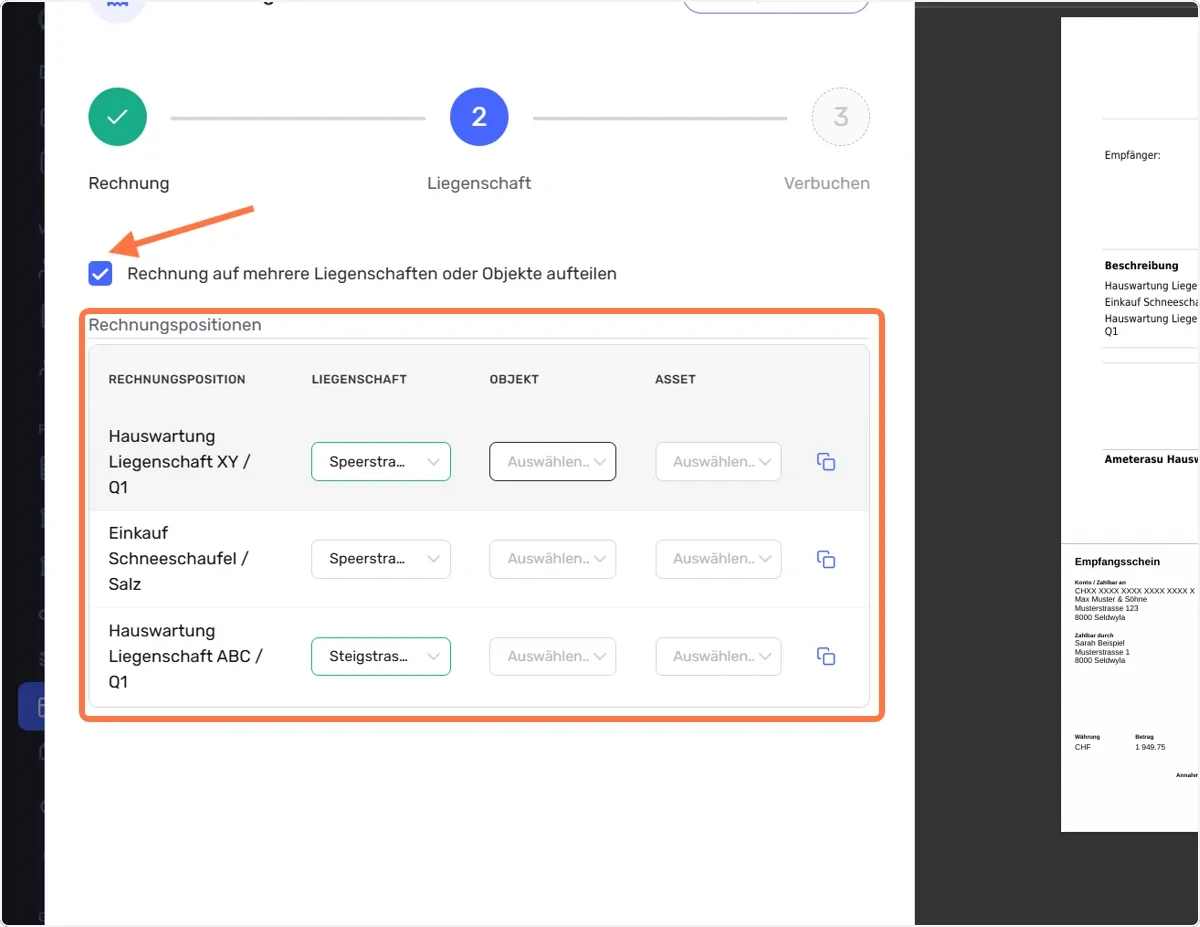1200x927 pixels.
Task: Select the step 2 Liegenschaft circle
Action: click(479, 117)
